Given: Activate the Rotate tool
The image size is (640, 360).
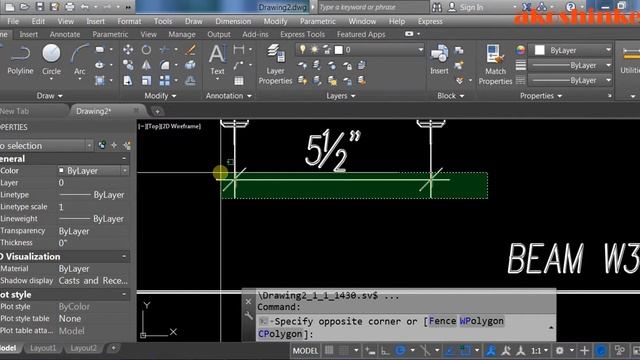Looking at the screenshot, I should 146,50.
